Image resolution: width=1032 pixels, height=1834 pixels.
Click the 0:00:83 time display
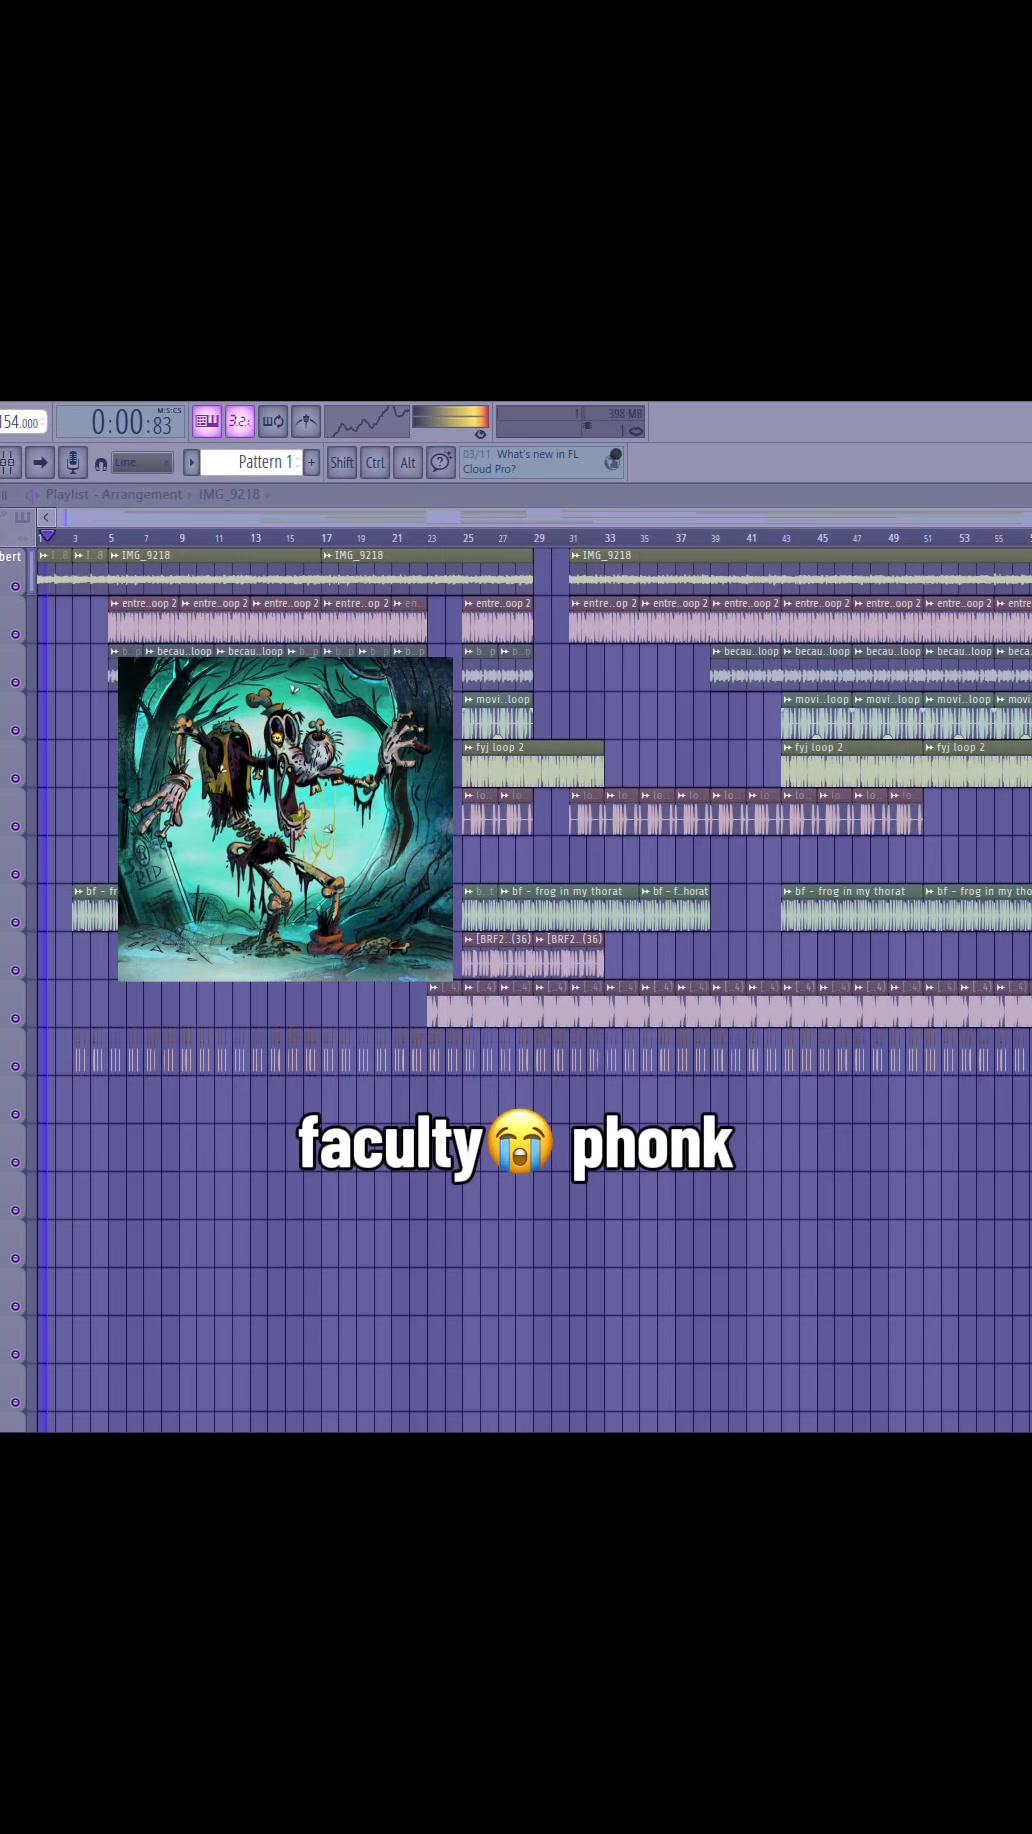(x=121, y=421)
